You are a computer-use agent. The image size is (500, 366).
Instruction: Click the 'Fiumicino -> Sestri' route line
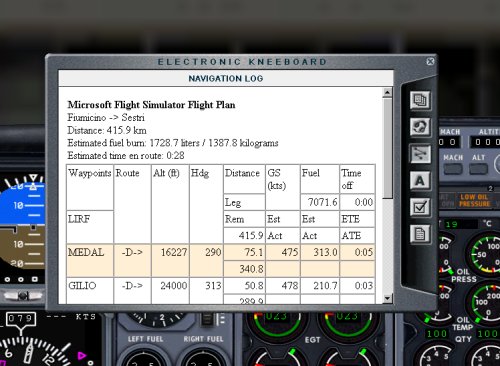(106, 117)
